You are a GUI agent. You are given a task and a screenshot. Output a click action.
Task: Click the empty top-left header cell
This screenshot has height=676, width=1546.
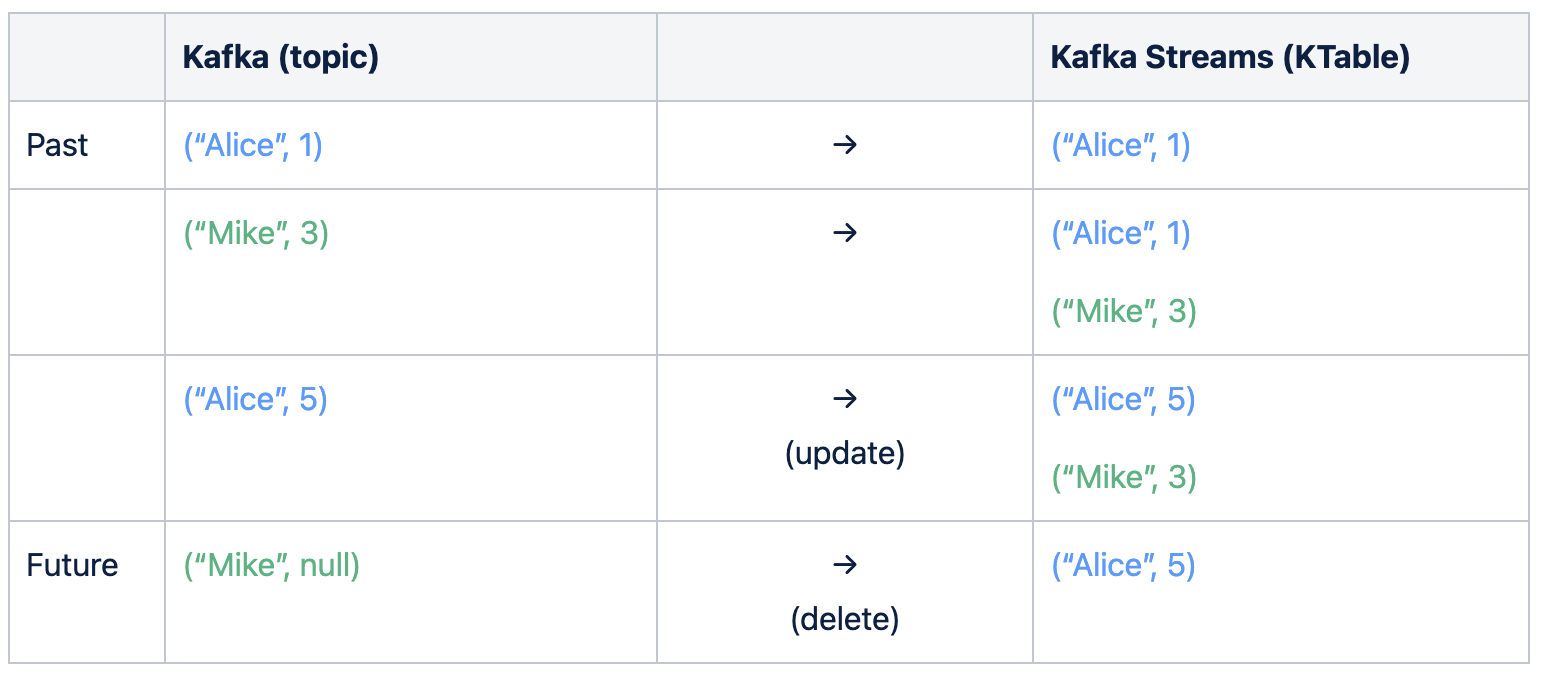[x=87, y=57]
